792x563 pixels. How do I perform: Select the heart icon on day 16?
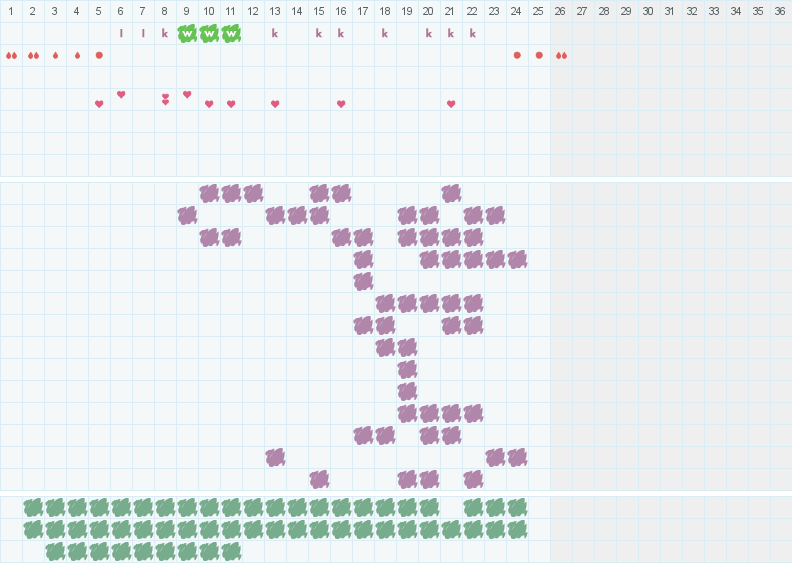point(341,104)
